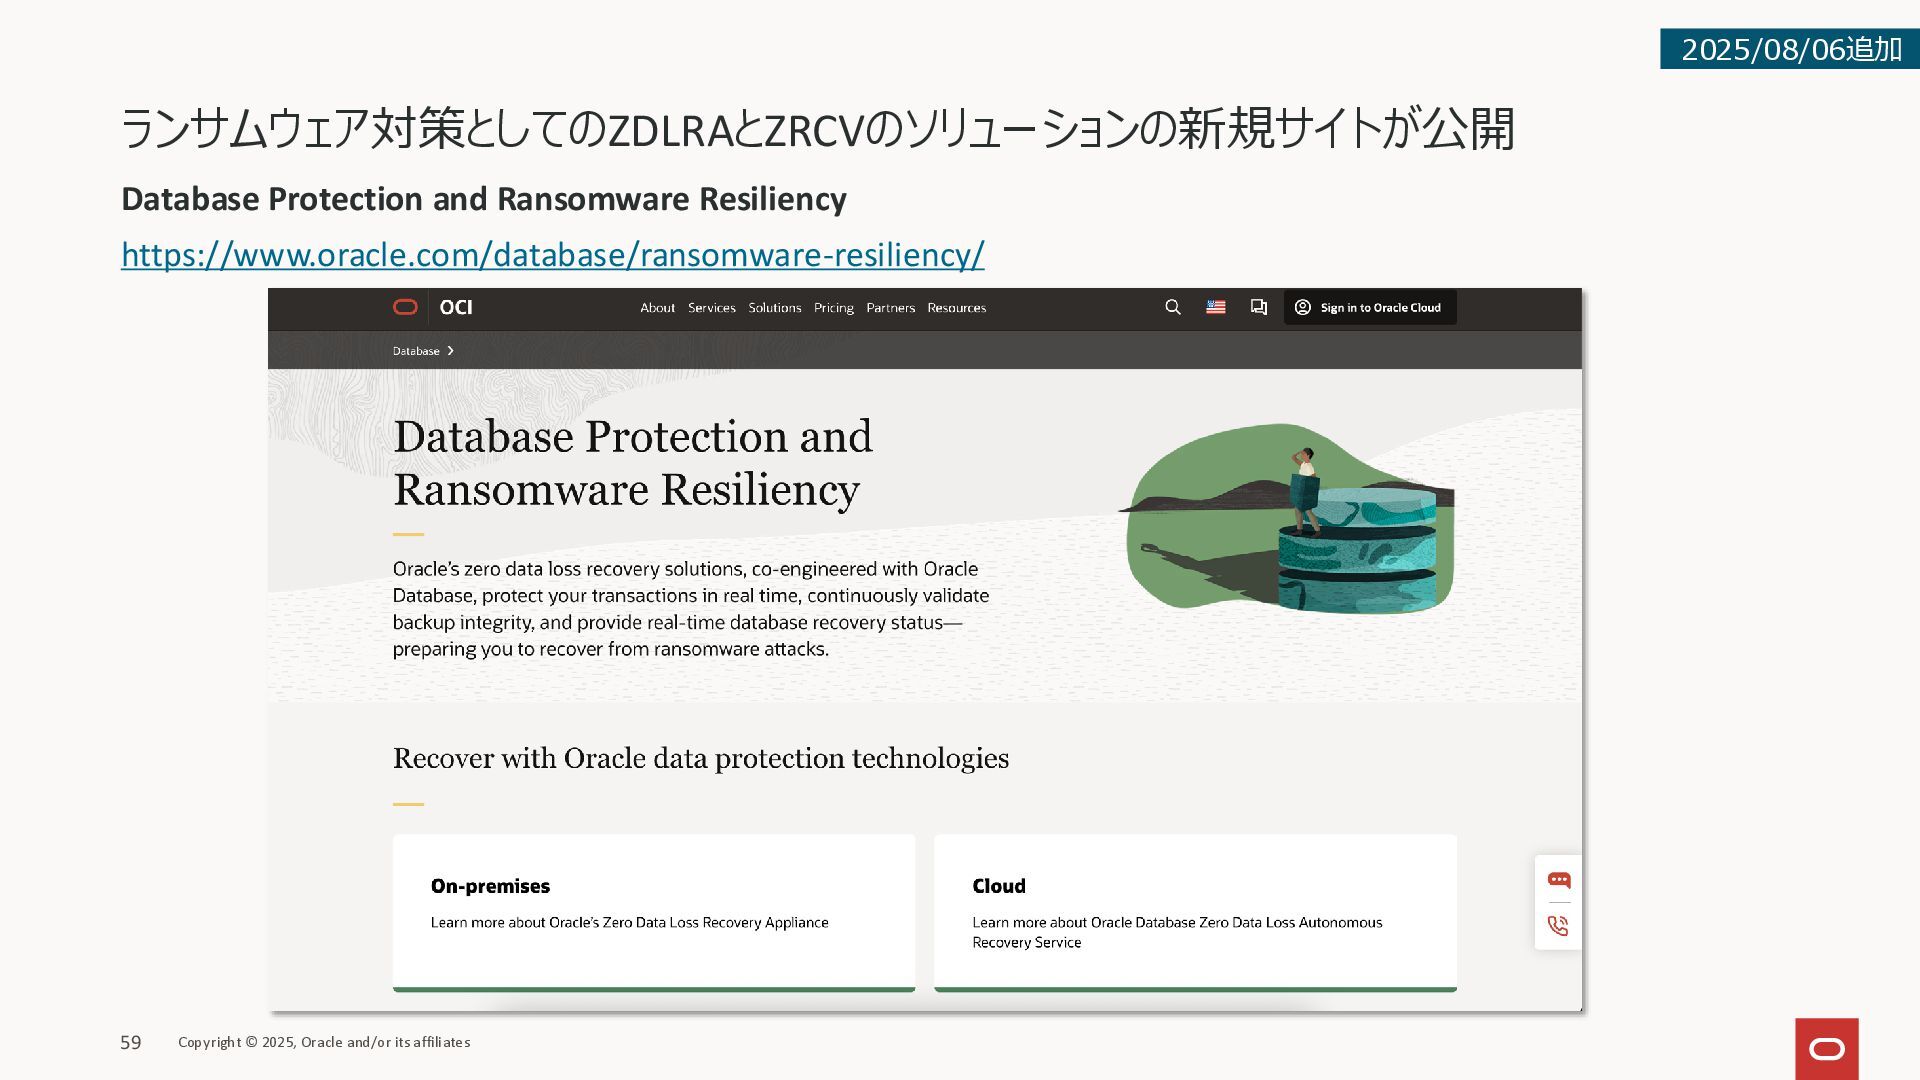Image resolution: width=1920 pixels, height=1080 pixels.
Task: Click the 2025/08/06追加 date badge
Action: click(x=1790, y=49)
